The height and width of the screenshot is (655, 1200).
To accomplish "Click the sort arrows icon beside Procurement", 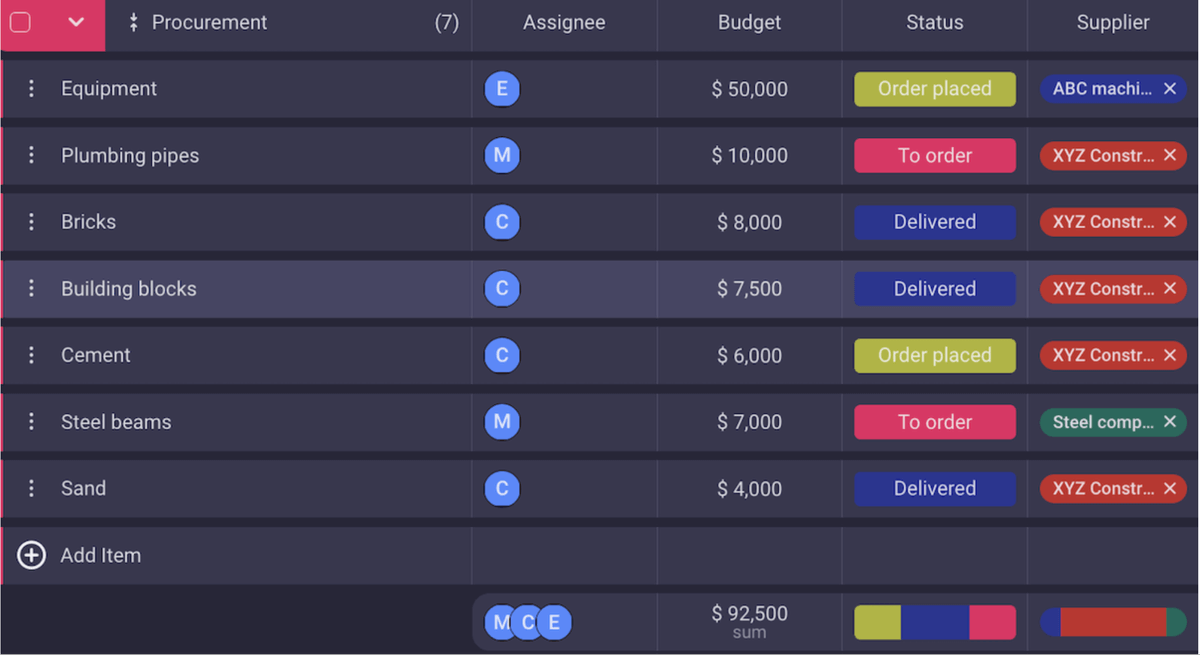I will pyautogui.click(x=132, y=22).
